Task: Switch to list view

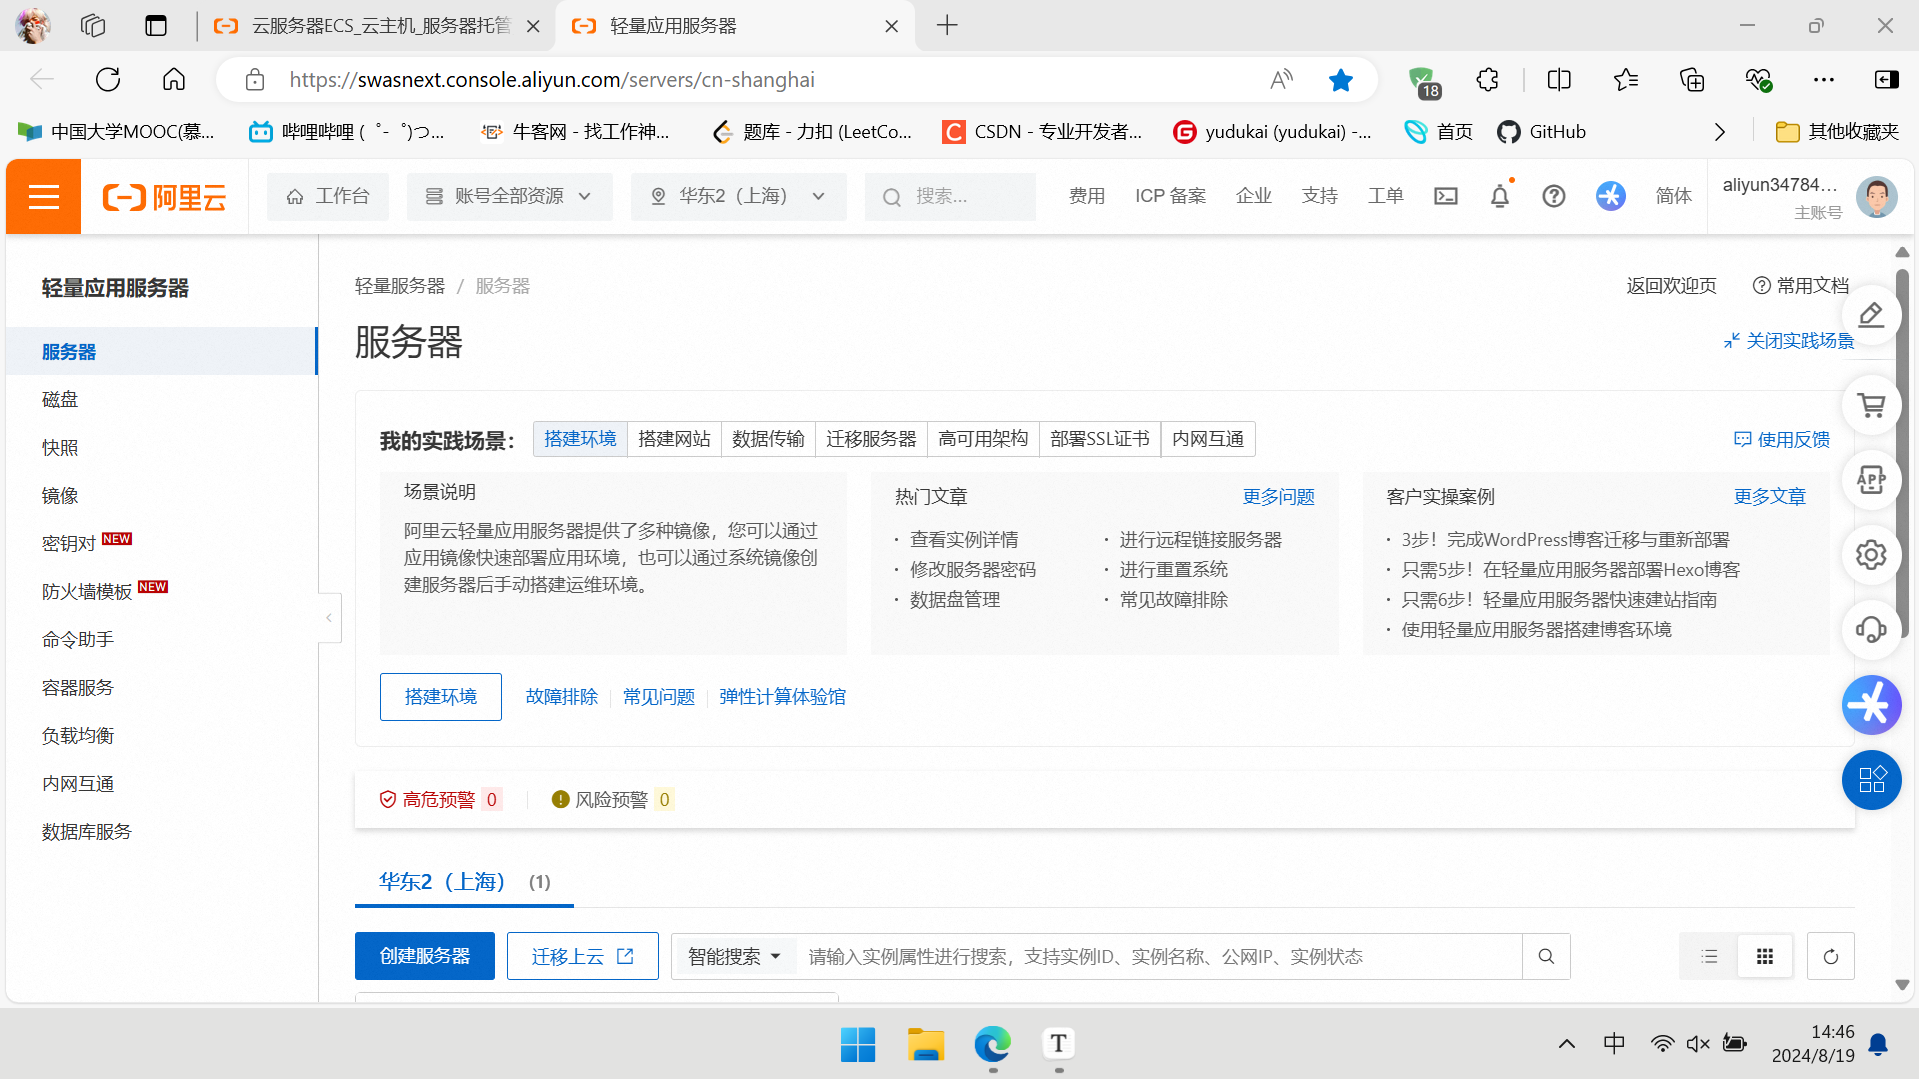Action: click(1709, 957)
